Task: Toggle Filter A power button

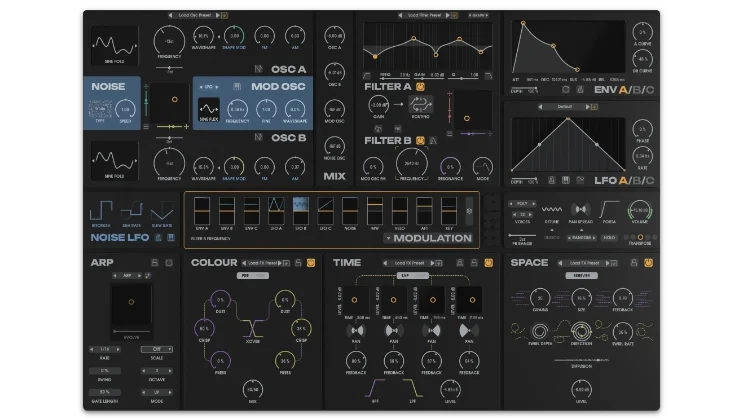Action: pyautogui.click(x=421, y=87)
